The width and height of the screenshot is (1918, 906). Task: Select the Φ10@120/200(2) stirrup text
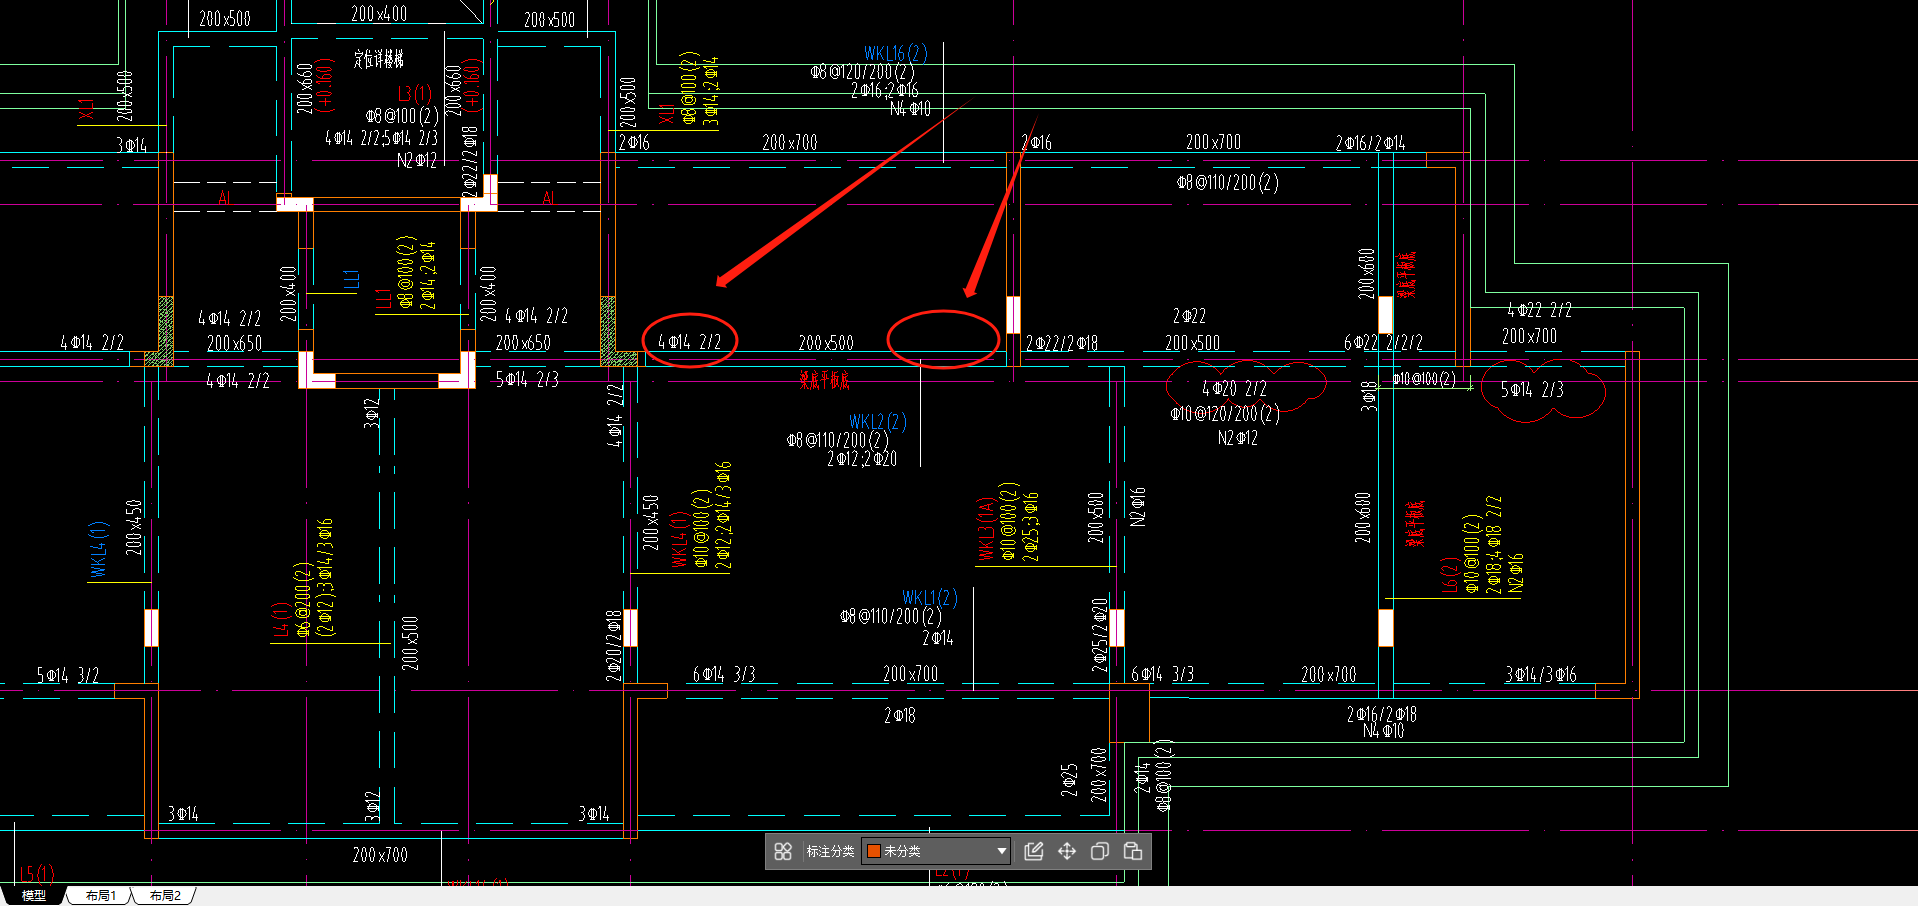(1224, 413)
